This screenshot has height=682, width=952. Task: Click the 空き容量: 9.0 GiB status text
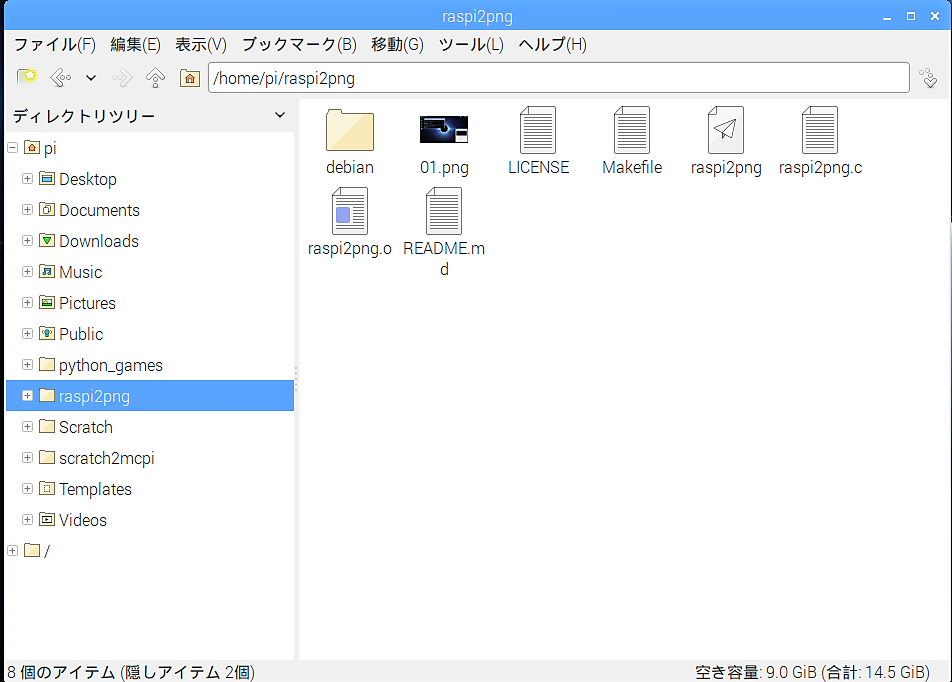pos(812,672)
